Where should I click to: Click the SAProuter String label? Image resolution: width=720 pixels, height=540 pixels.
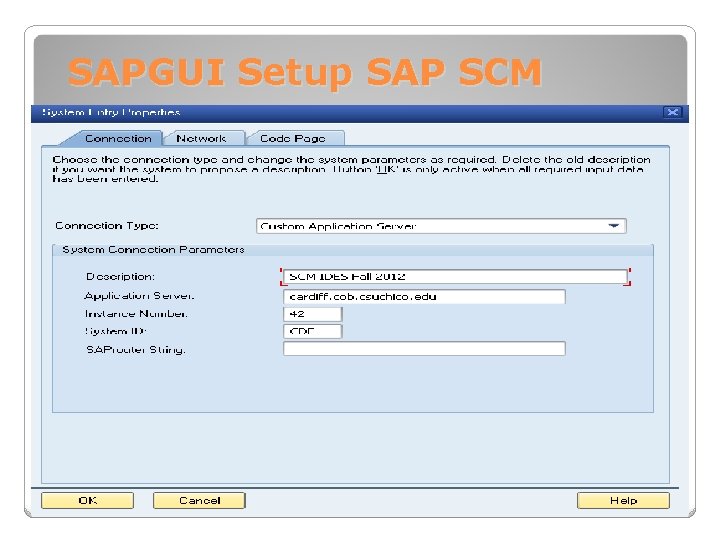click(136, 349)
